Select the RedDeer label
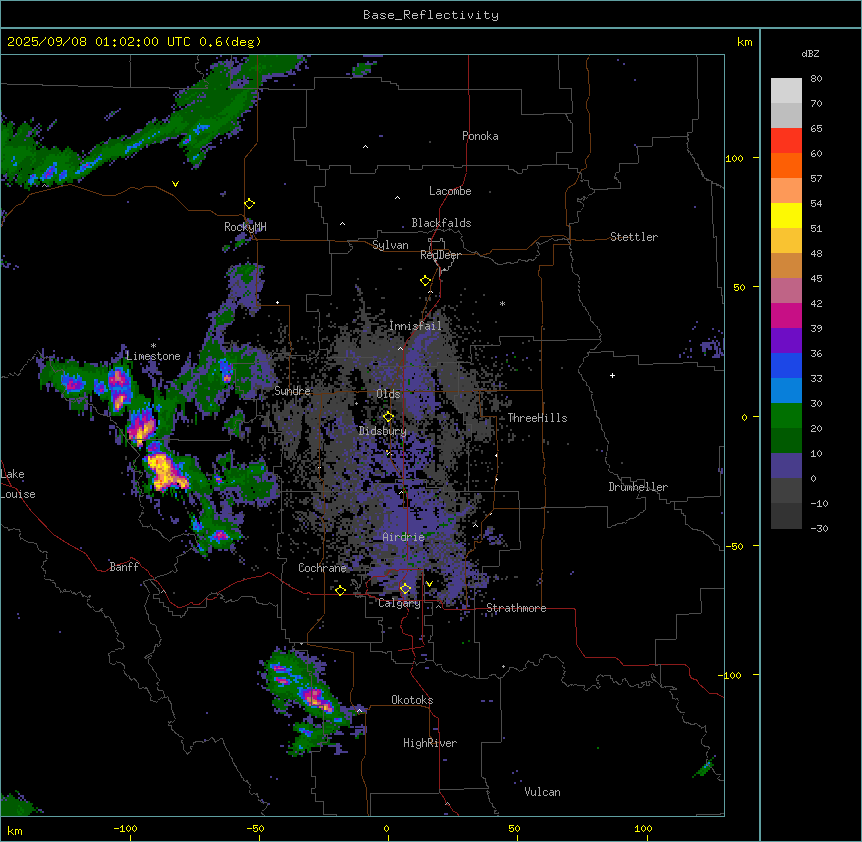Screen dimensions: 862x842 click(x=440, y=255)
